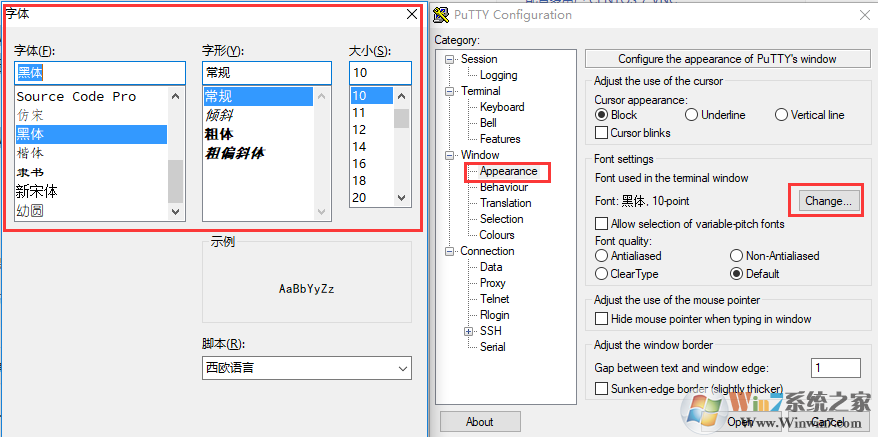The image size is (878, 437).
Task: Click the About button
Action: point(480,422)
